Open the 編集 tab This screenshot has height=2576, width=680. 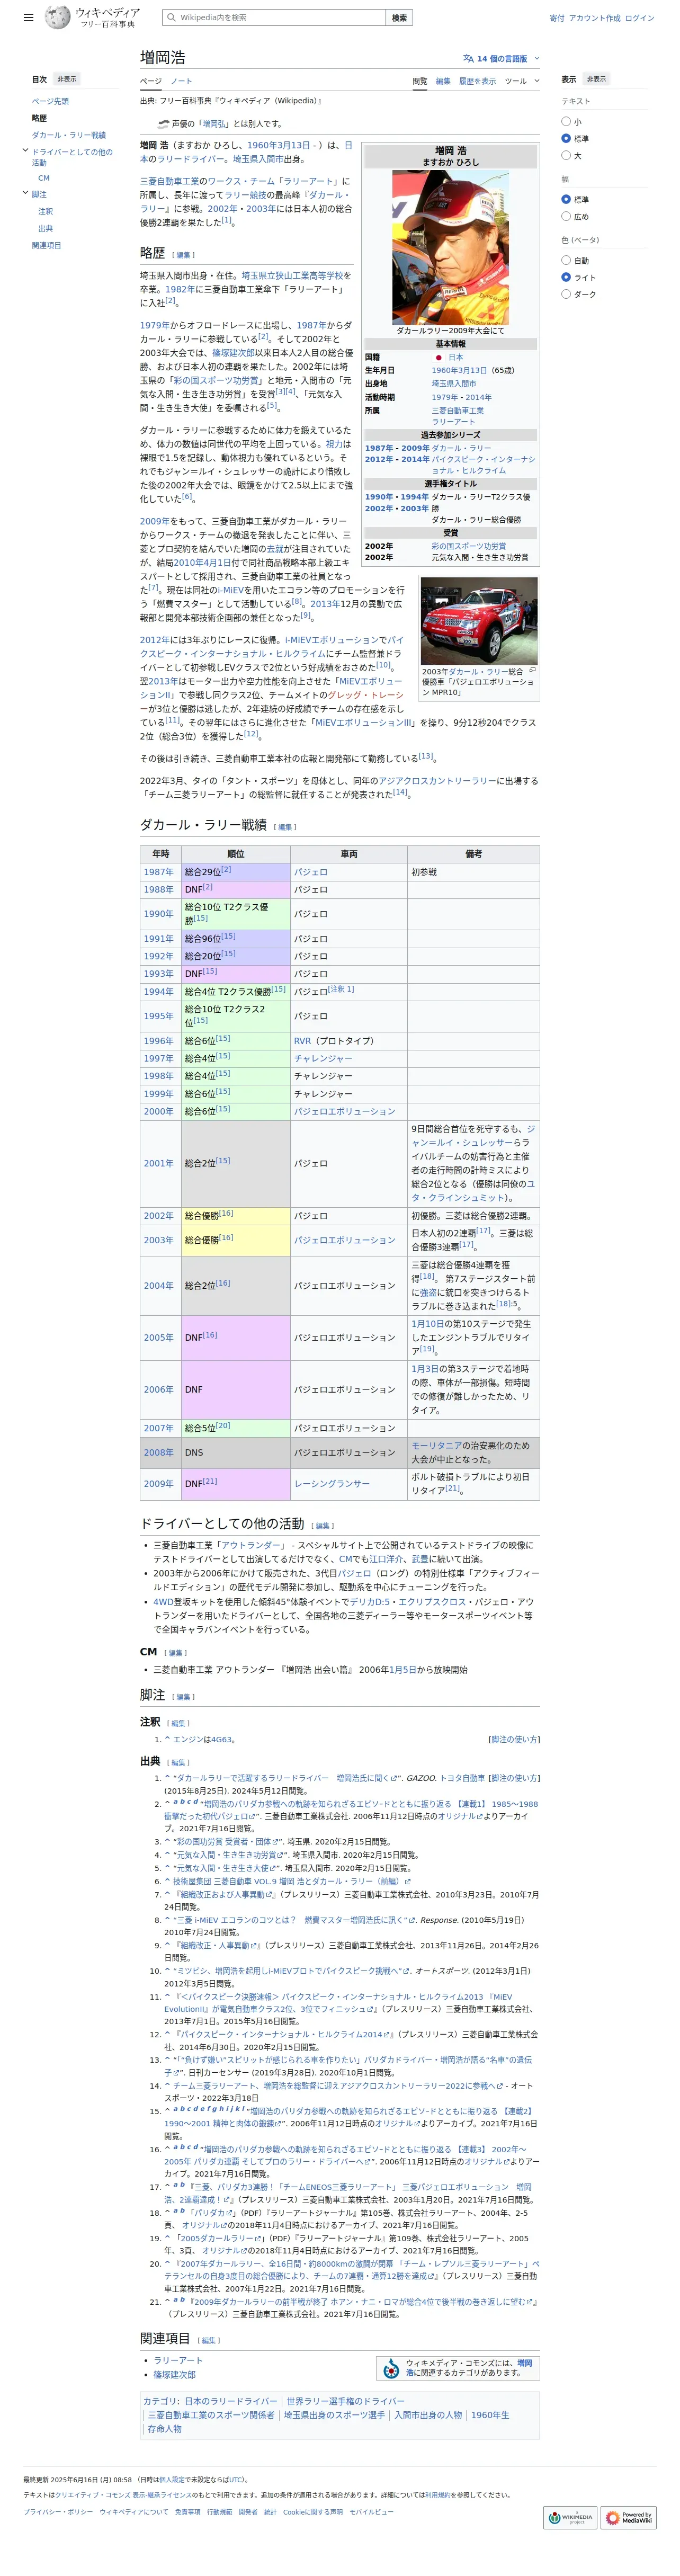(x=443, y=81)
